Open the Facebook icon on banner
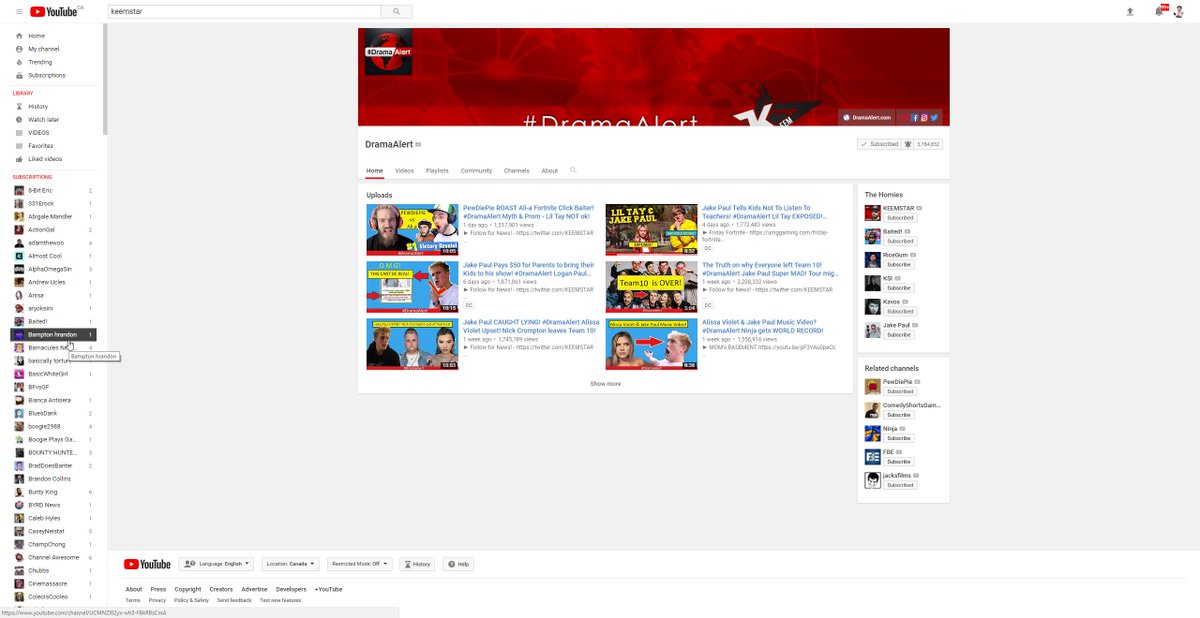The height and width of the screenshot is (618, 1200). [913, 118]
